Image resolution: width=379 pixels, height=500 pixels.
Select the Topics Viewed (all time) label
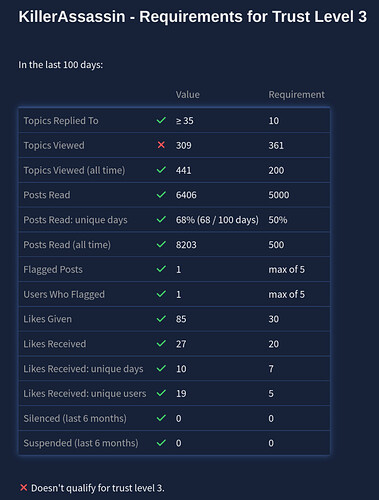[x=74, y=170]
